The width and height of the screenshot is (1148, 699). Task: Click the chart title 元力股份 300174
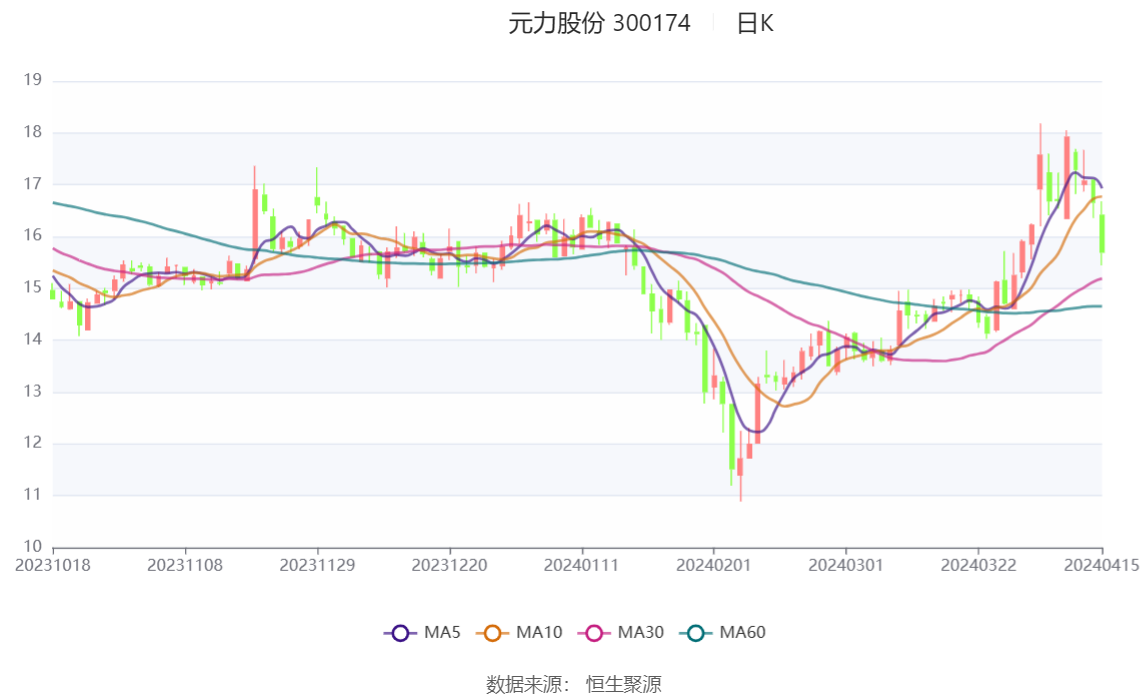tap(600, 23)
